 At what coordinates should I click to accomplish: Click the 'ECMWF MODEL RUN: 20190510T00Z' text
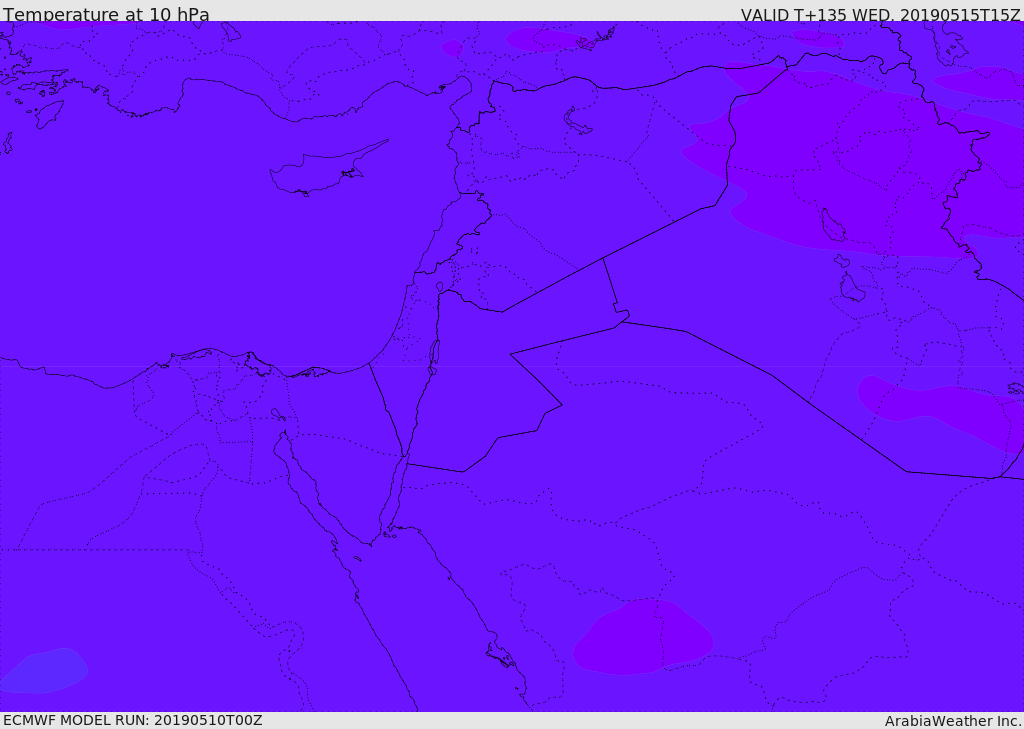[133, 720]
